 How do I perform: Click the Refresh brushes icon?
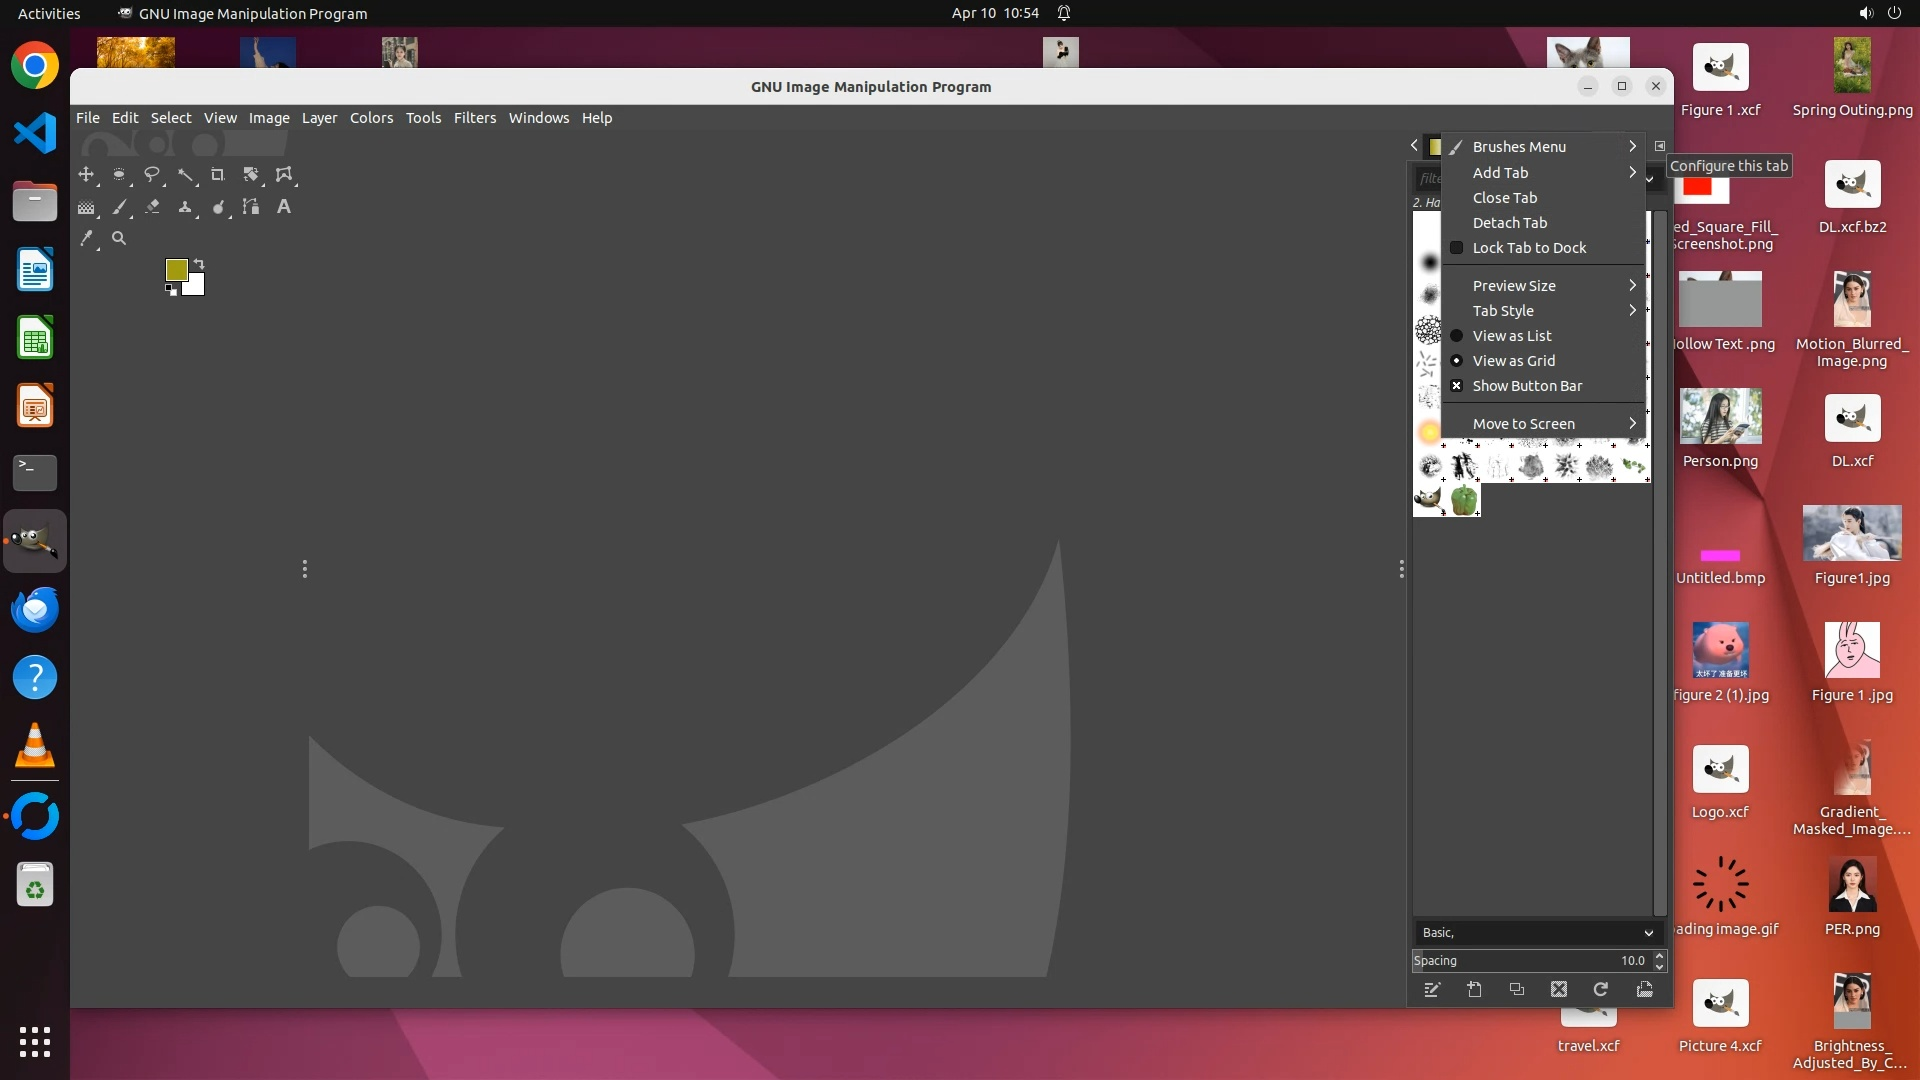[x=1600, y=989]
